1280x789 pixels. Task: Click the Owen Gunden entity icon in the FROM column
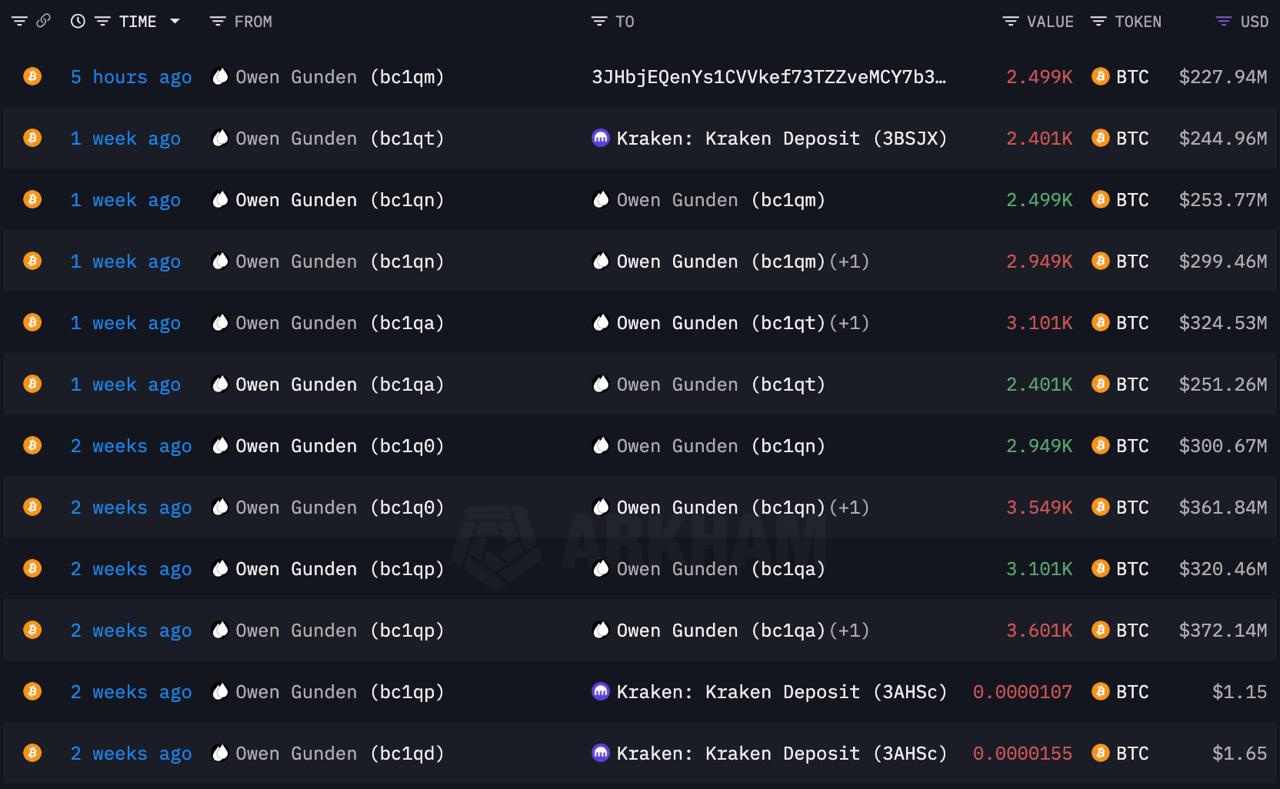pyautogui.click(x=220, y=77)
